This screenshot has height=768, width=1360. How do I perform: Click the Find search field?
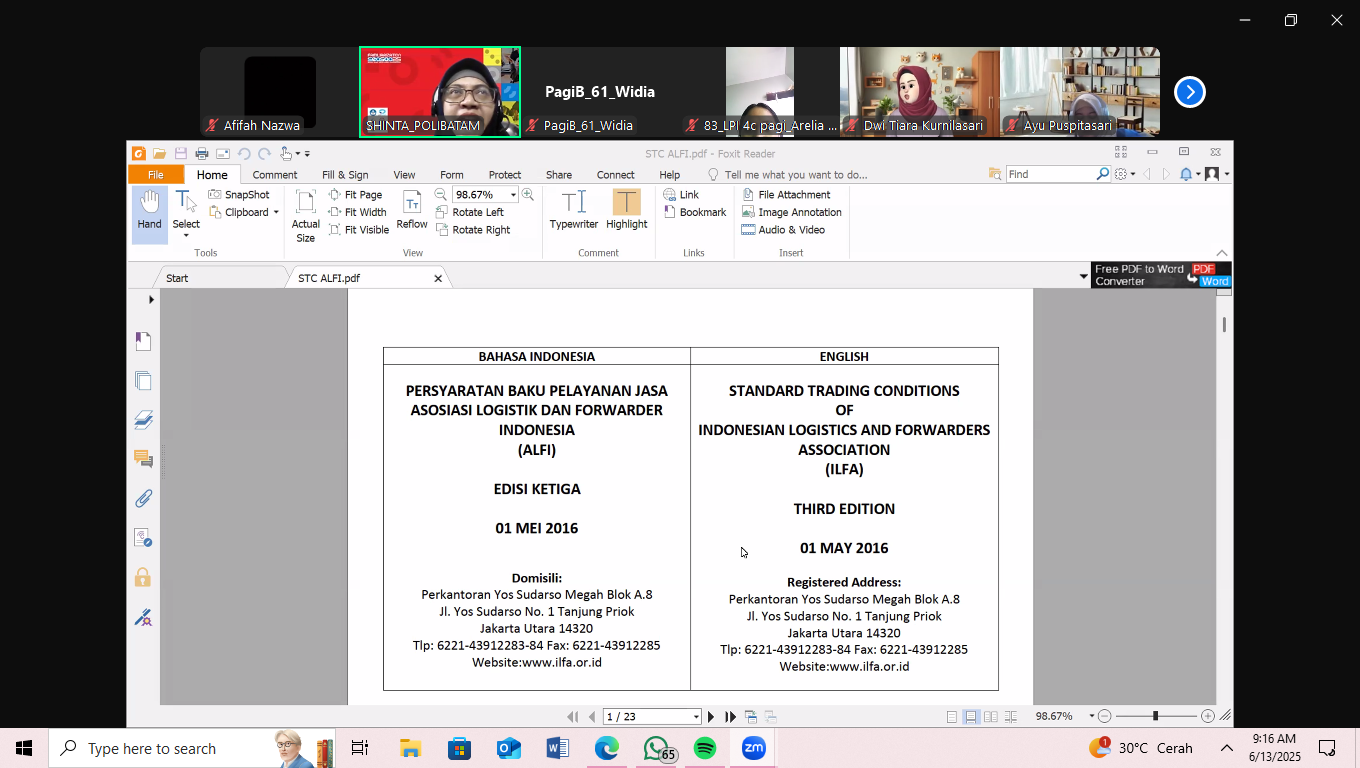(x=1051, y=174)
